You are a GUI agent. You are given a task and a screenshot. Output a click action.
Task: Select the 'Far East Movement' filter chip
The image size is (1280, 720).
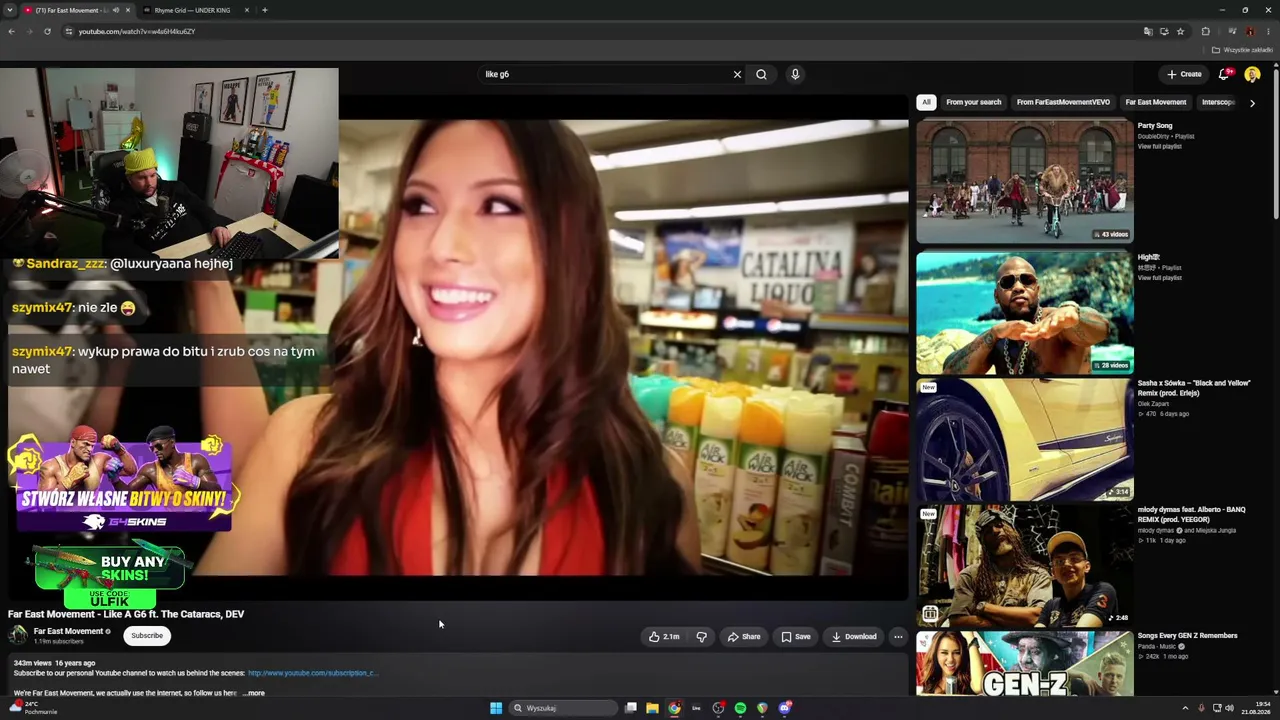(1156, 102)
